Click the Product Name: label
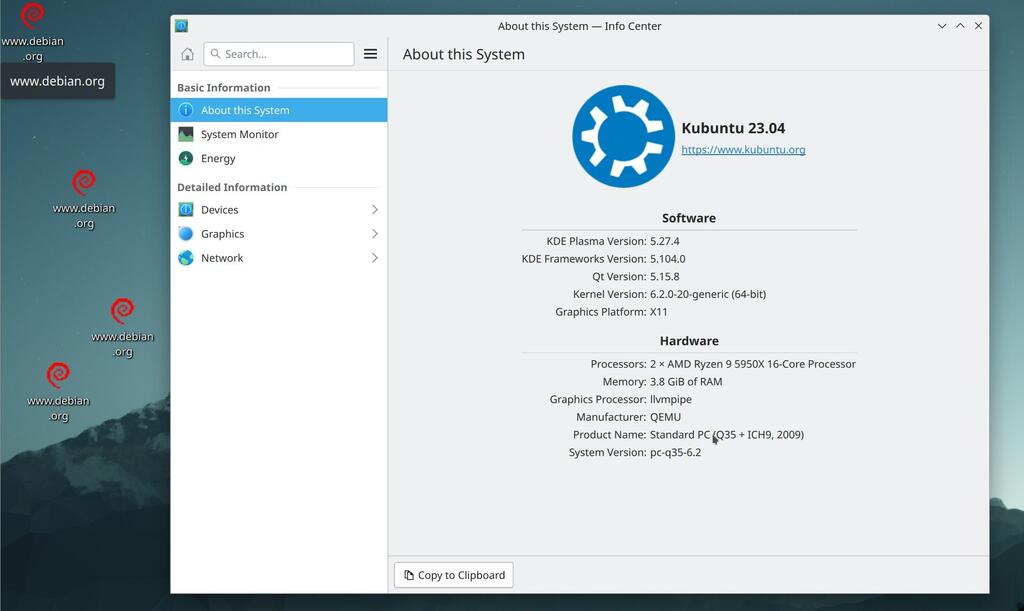 (x=609, y=435)
